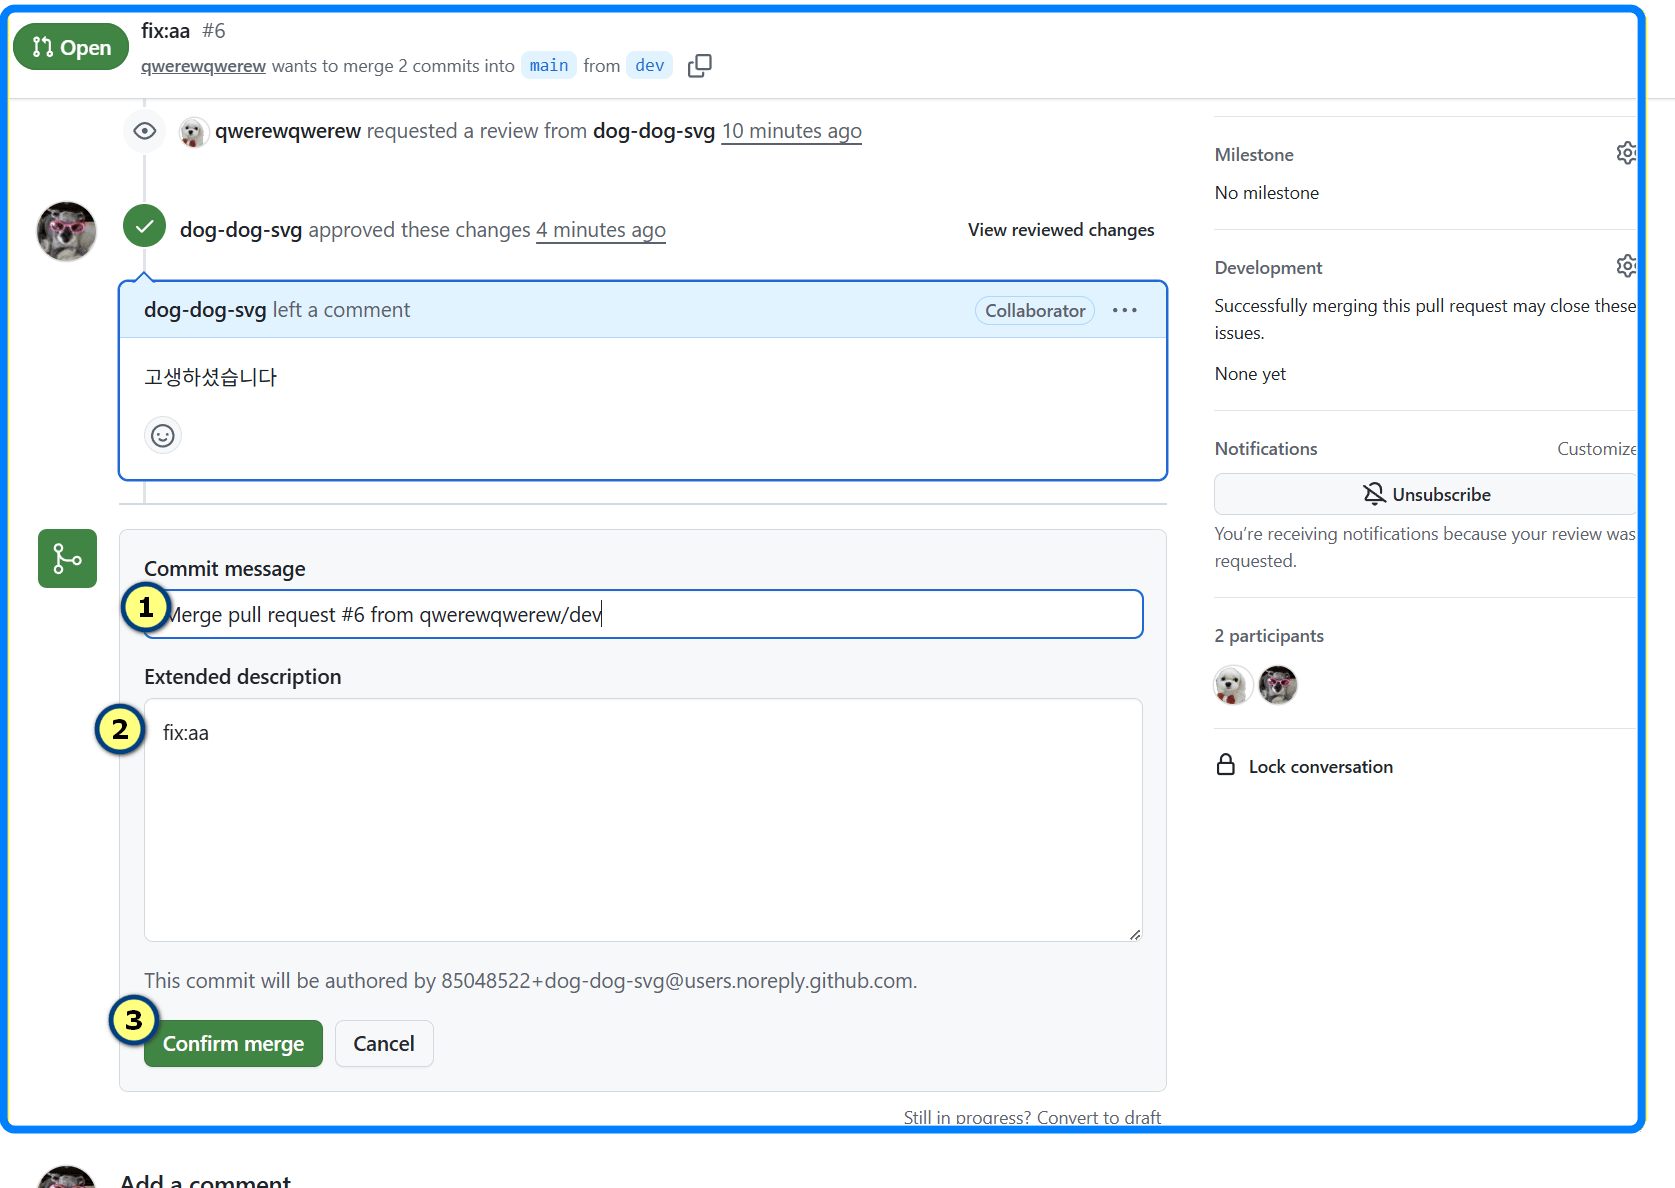The height and width of the screenshot is (1188, 1675).
Task: Click Customize notifications link
Action: 1595,449
